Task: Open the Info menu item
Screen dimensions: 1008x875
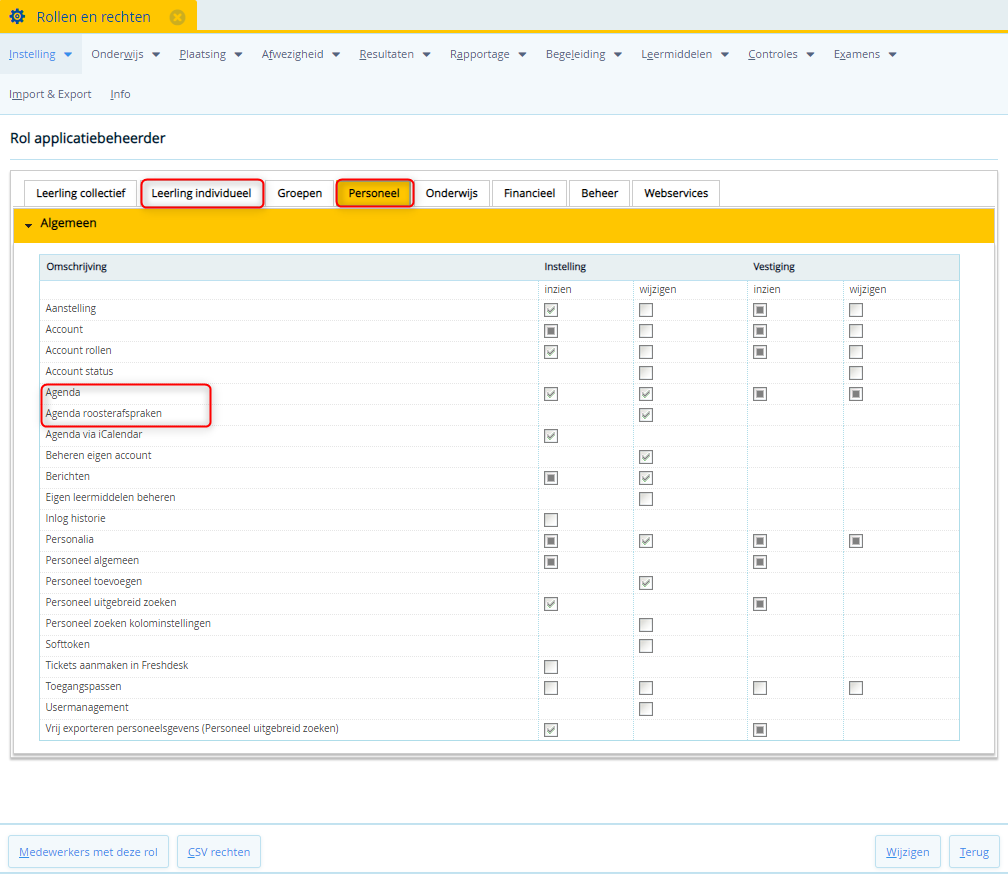Action: point(120,95)
